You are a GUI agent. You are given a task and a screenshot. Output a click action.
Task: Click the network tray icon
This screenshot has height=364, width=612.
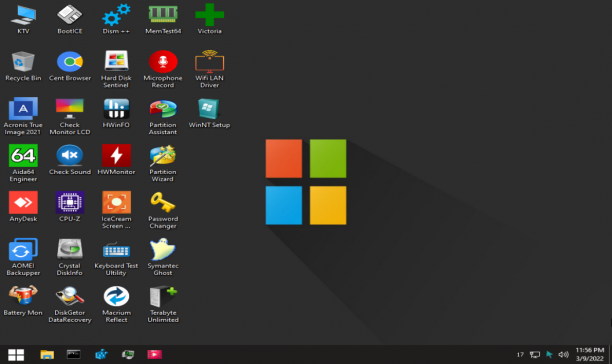[x=535, y=355]
